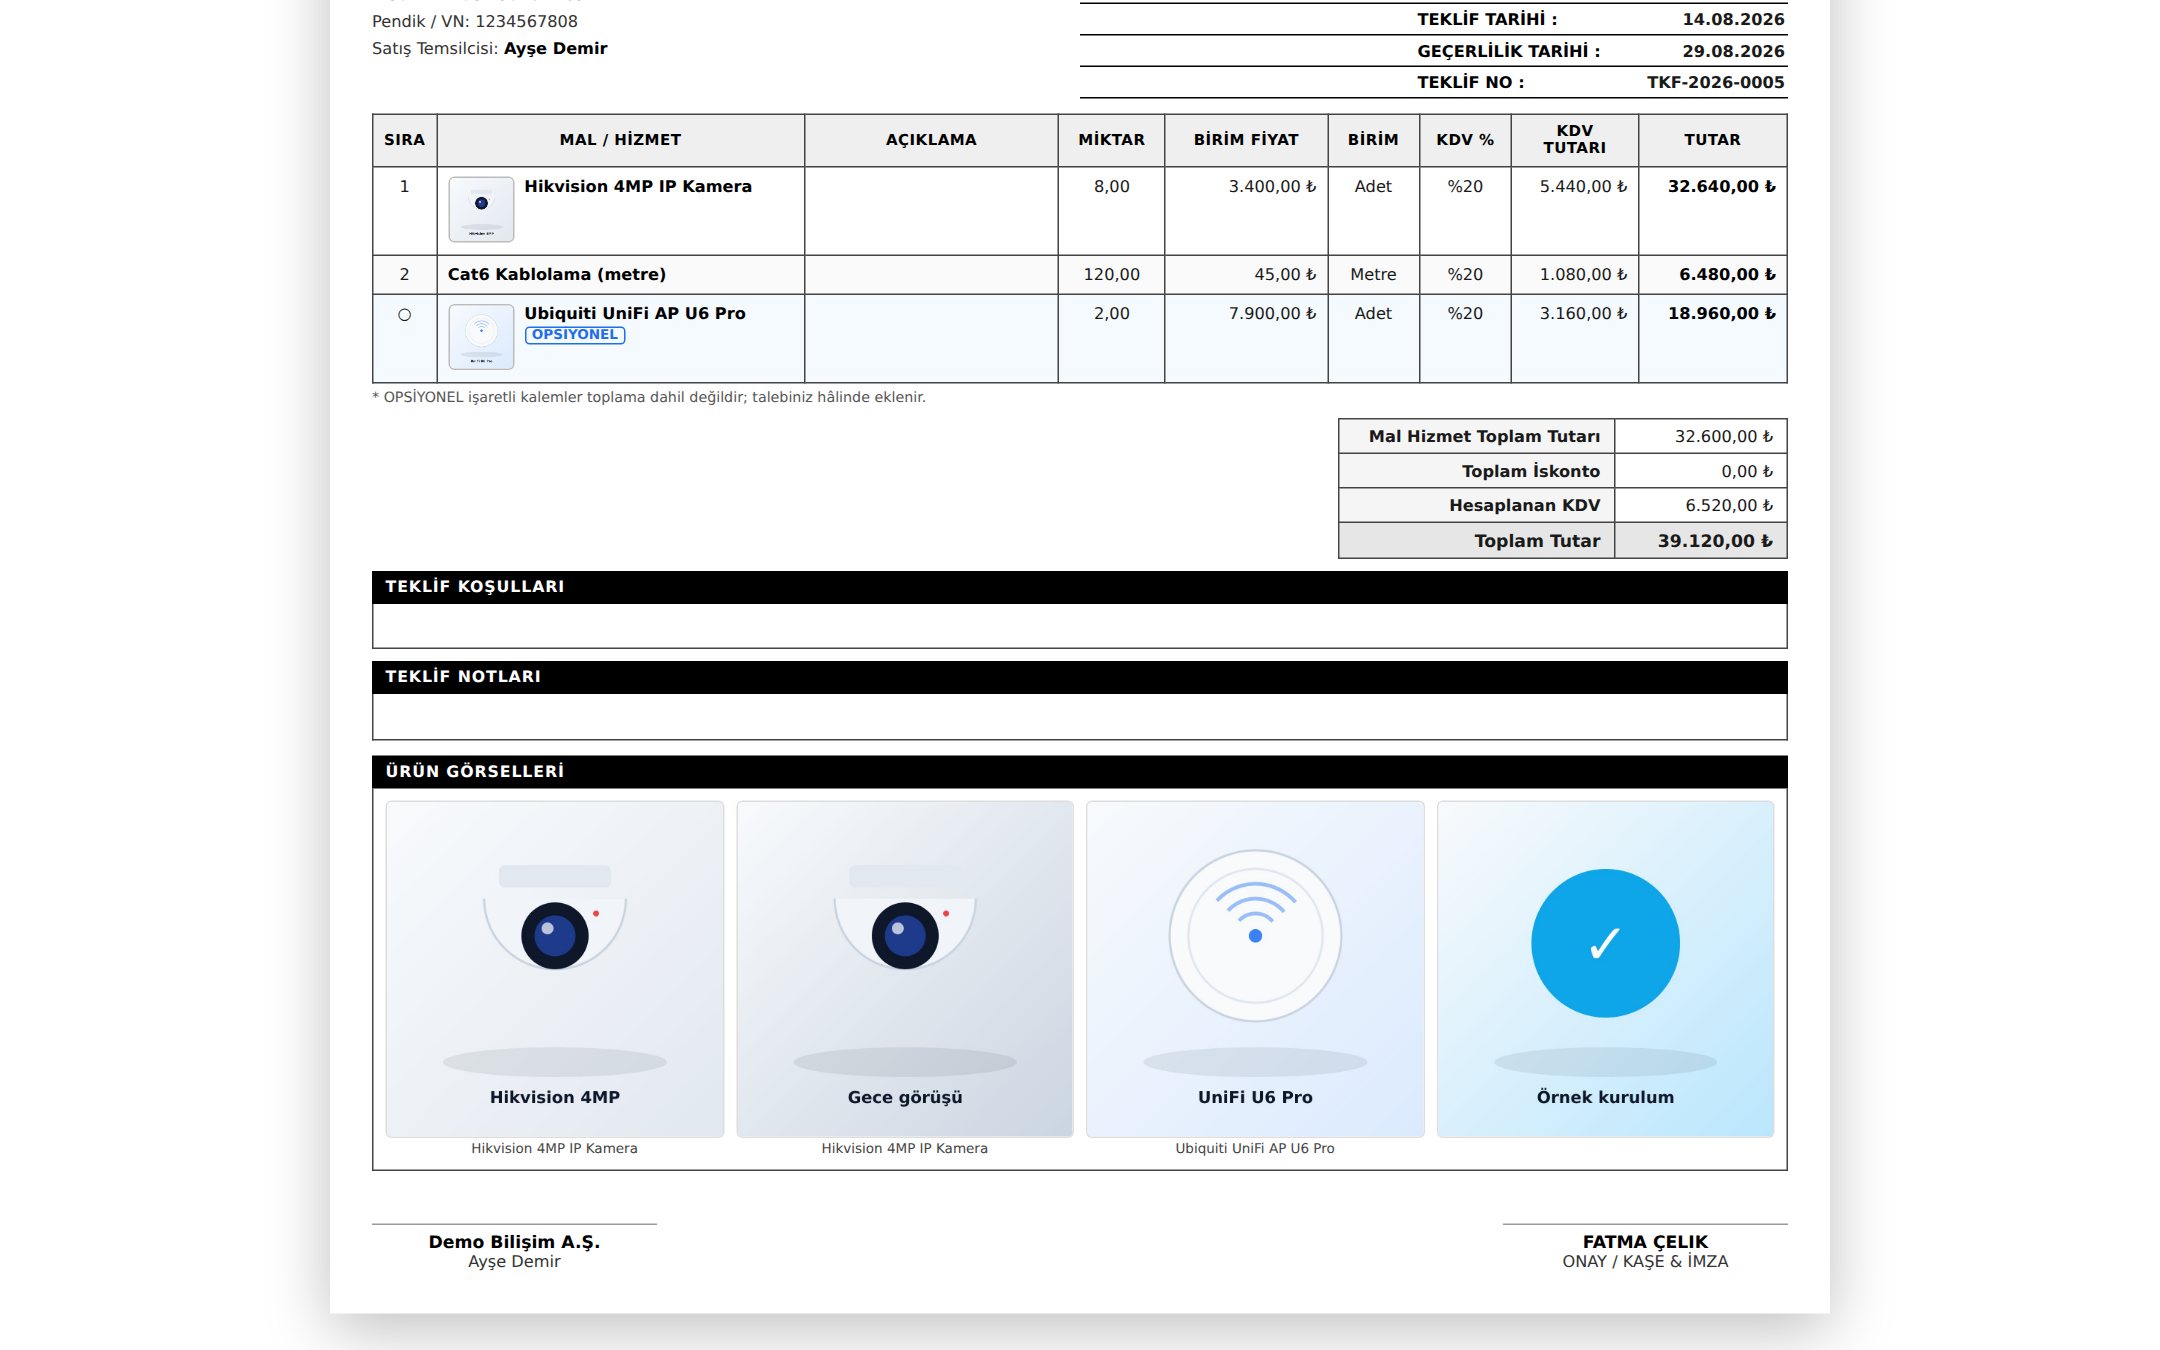Open the Örnek kurulum image card
Screen dimensions: 2160x1350
[x=1605, y=968]
